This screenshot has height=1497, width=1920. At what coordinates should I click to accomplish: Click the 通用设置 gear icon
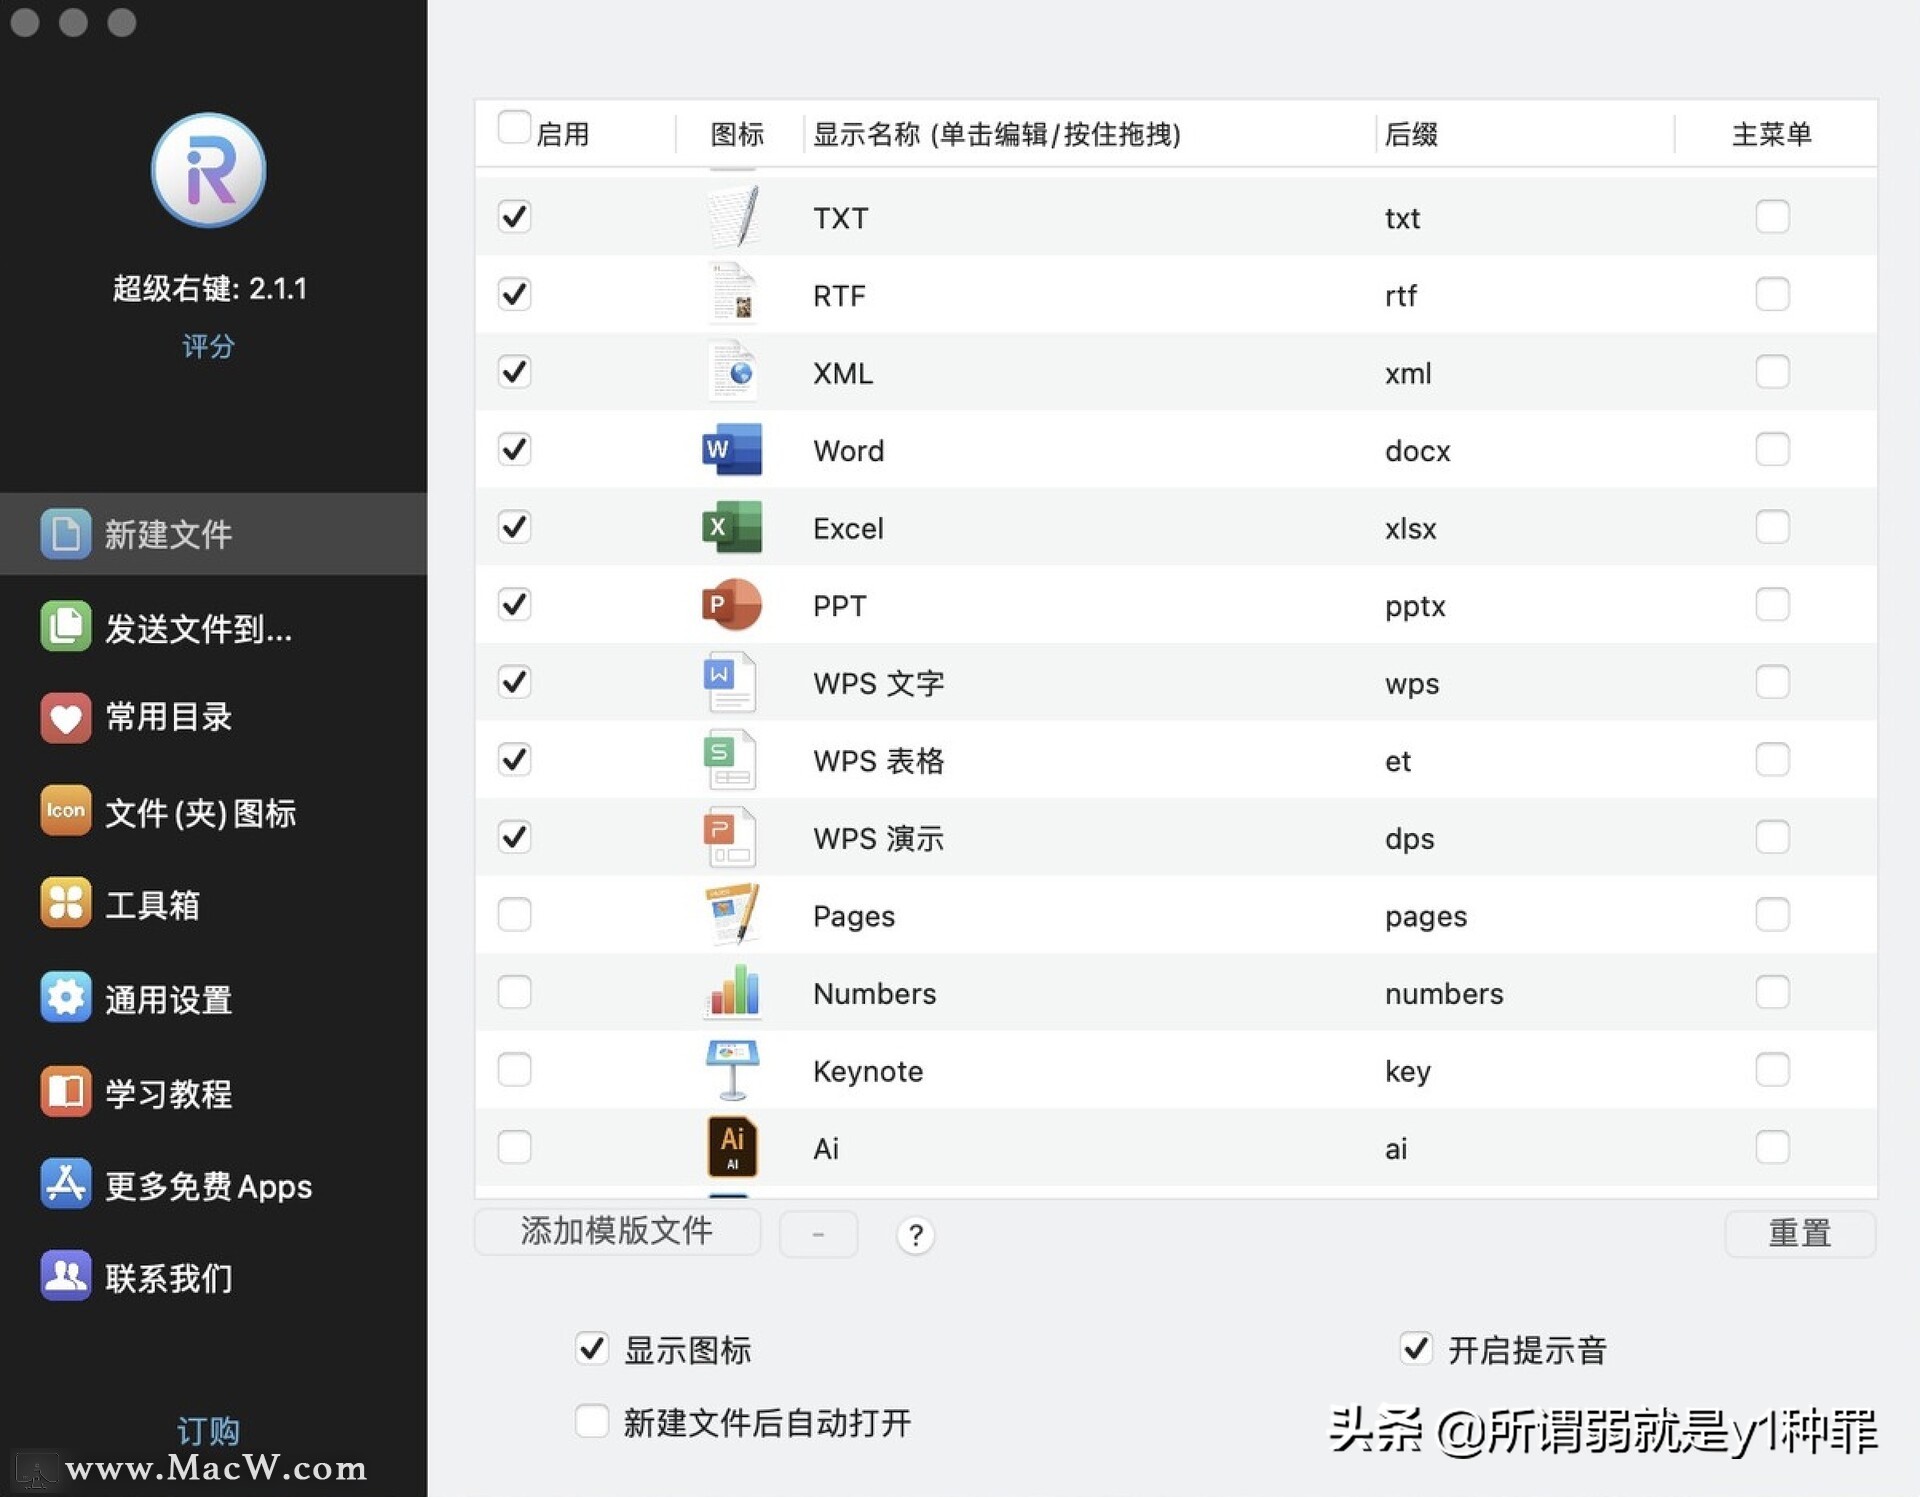(65, 997)
